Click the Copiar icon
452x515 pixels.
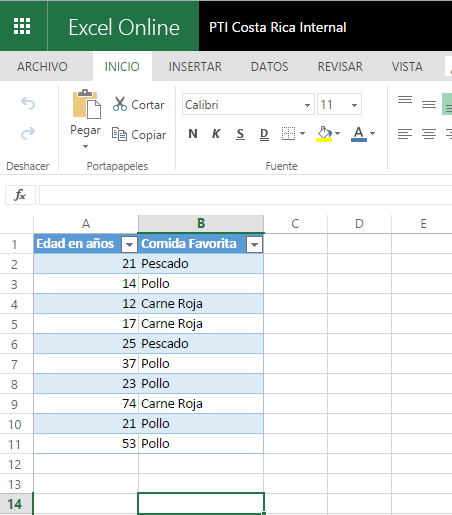click(x=119, y=134)
